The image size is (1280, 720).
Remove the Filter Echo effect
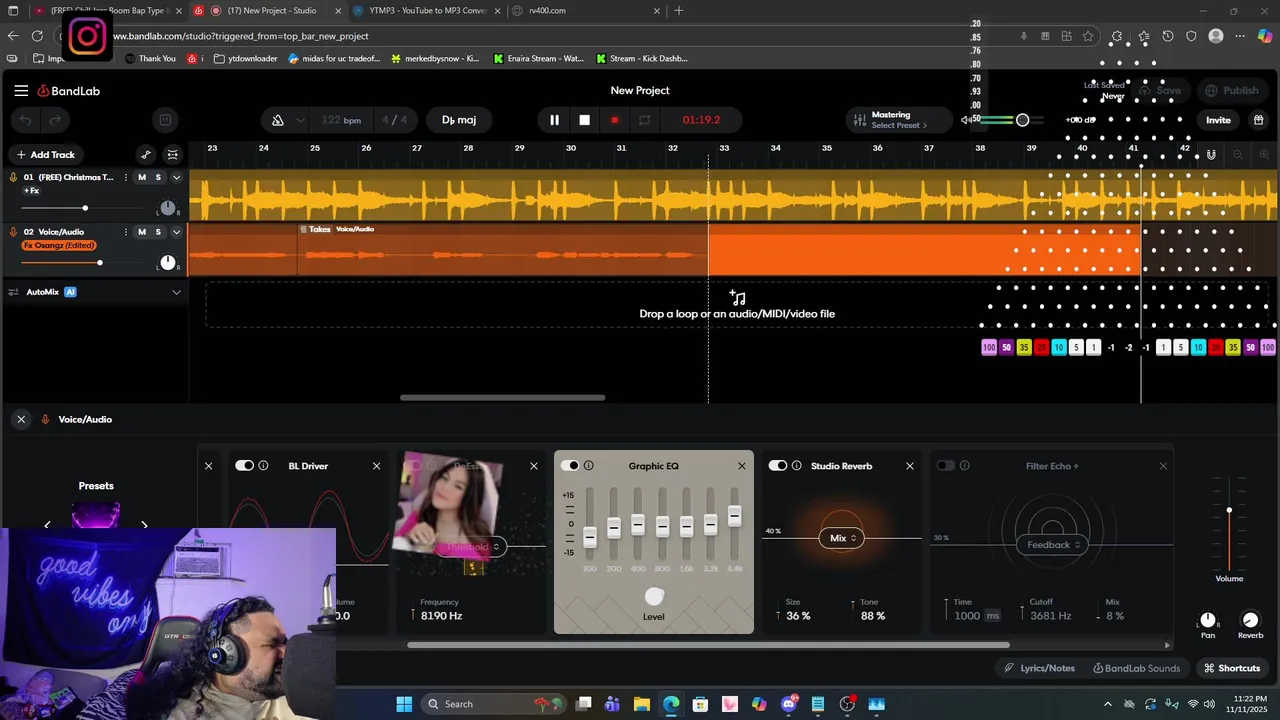(x=1163, y=466)
